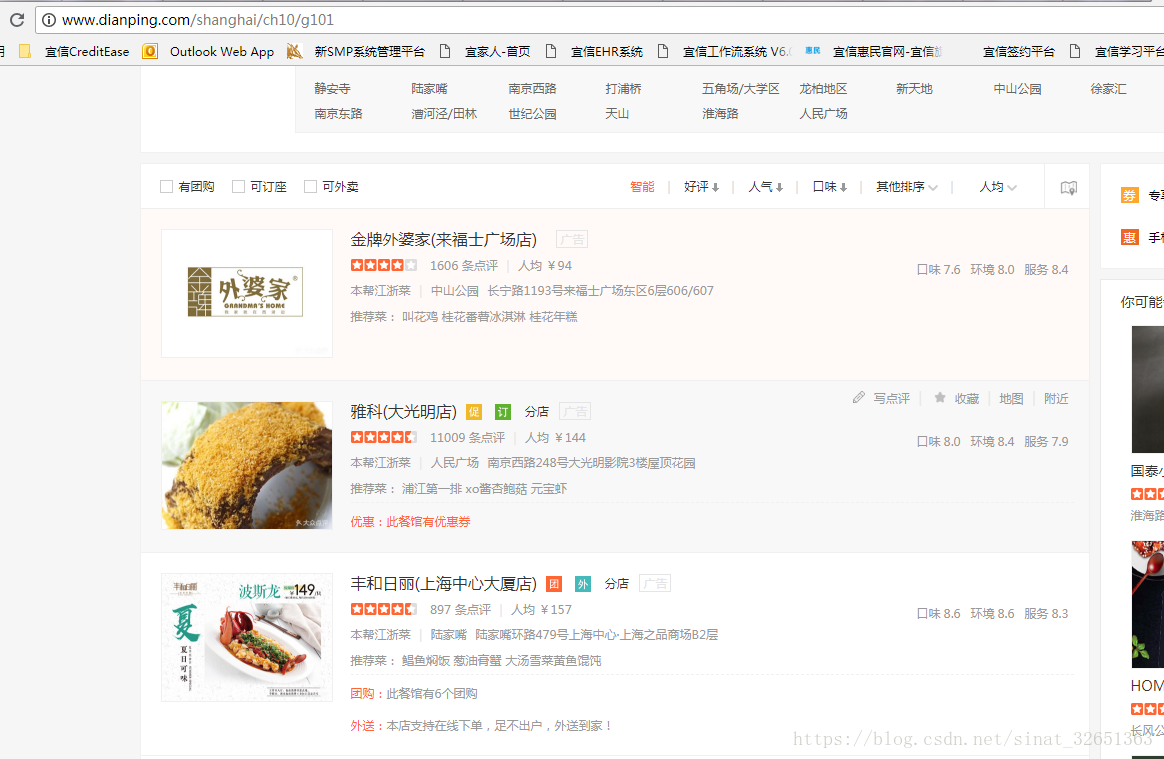Click the star 收藏 icon
Viewport: 1164px width, 759px height.
[x=940, y=397]
